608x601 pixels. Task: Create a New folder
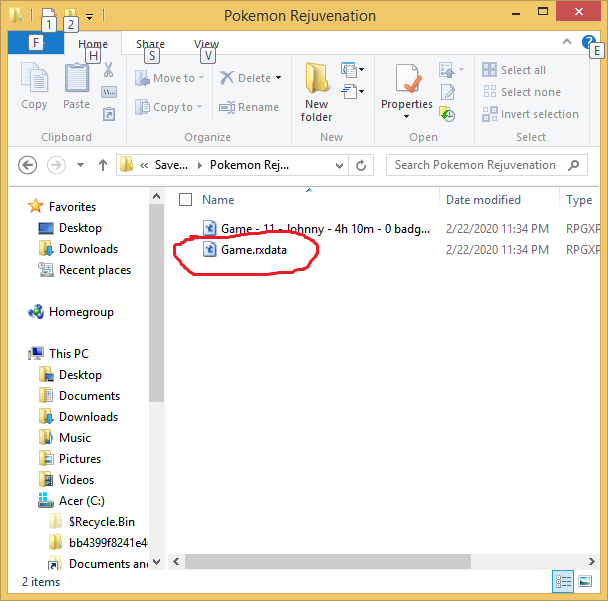pyautogui.click(x=316, y=92)
